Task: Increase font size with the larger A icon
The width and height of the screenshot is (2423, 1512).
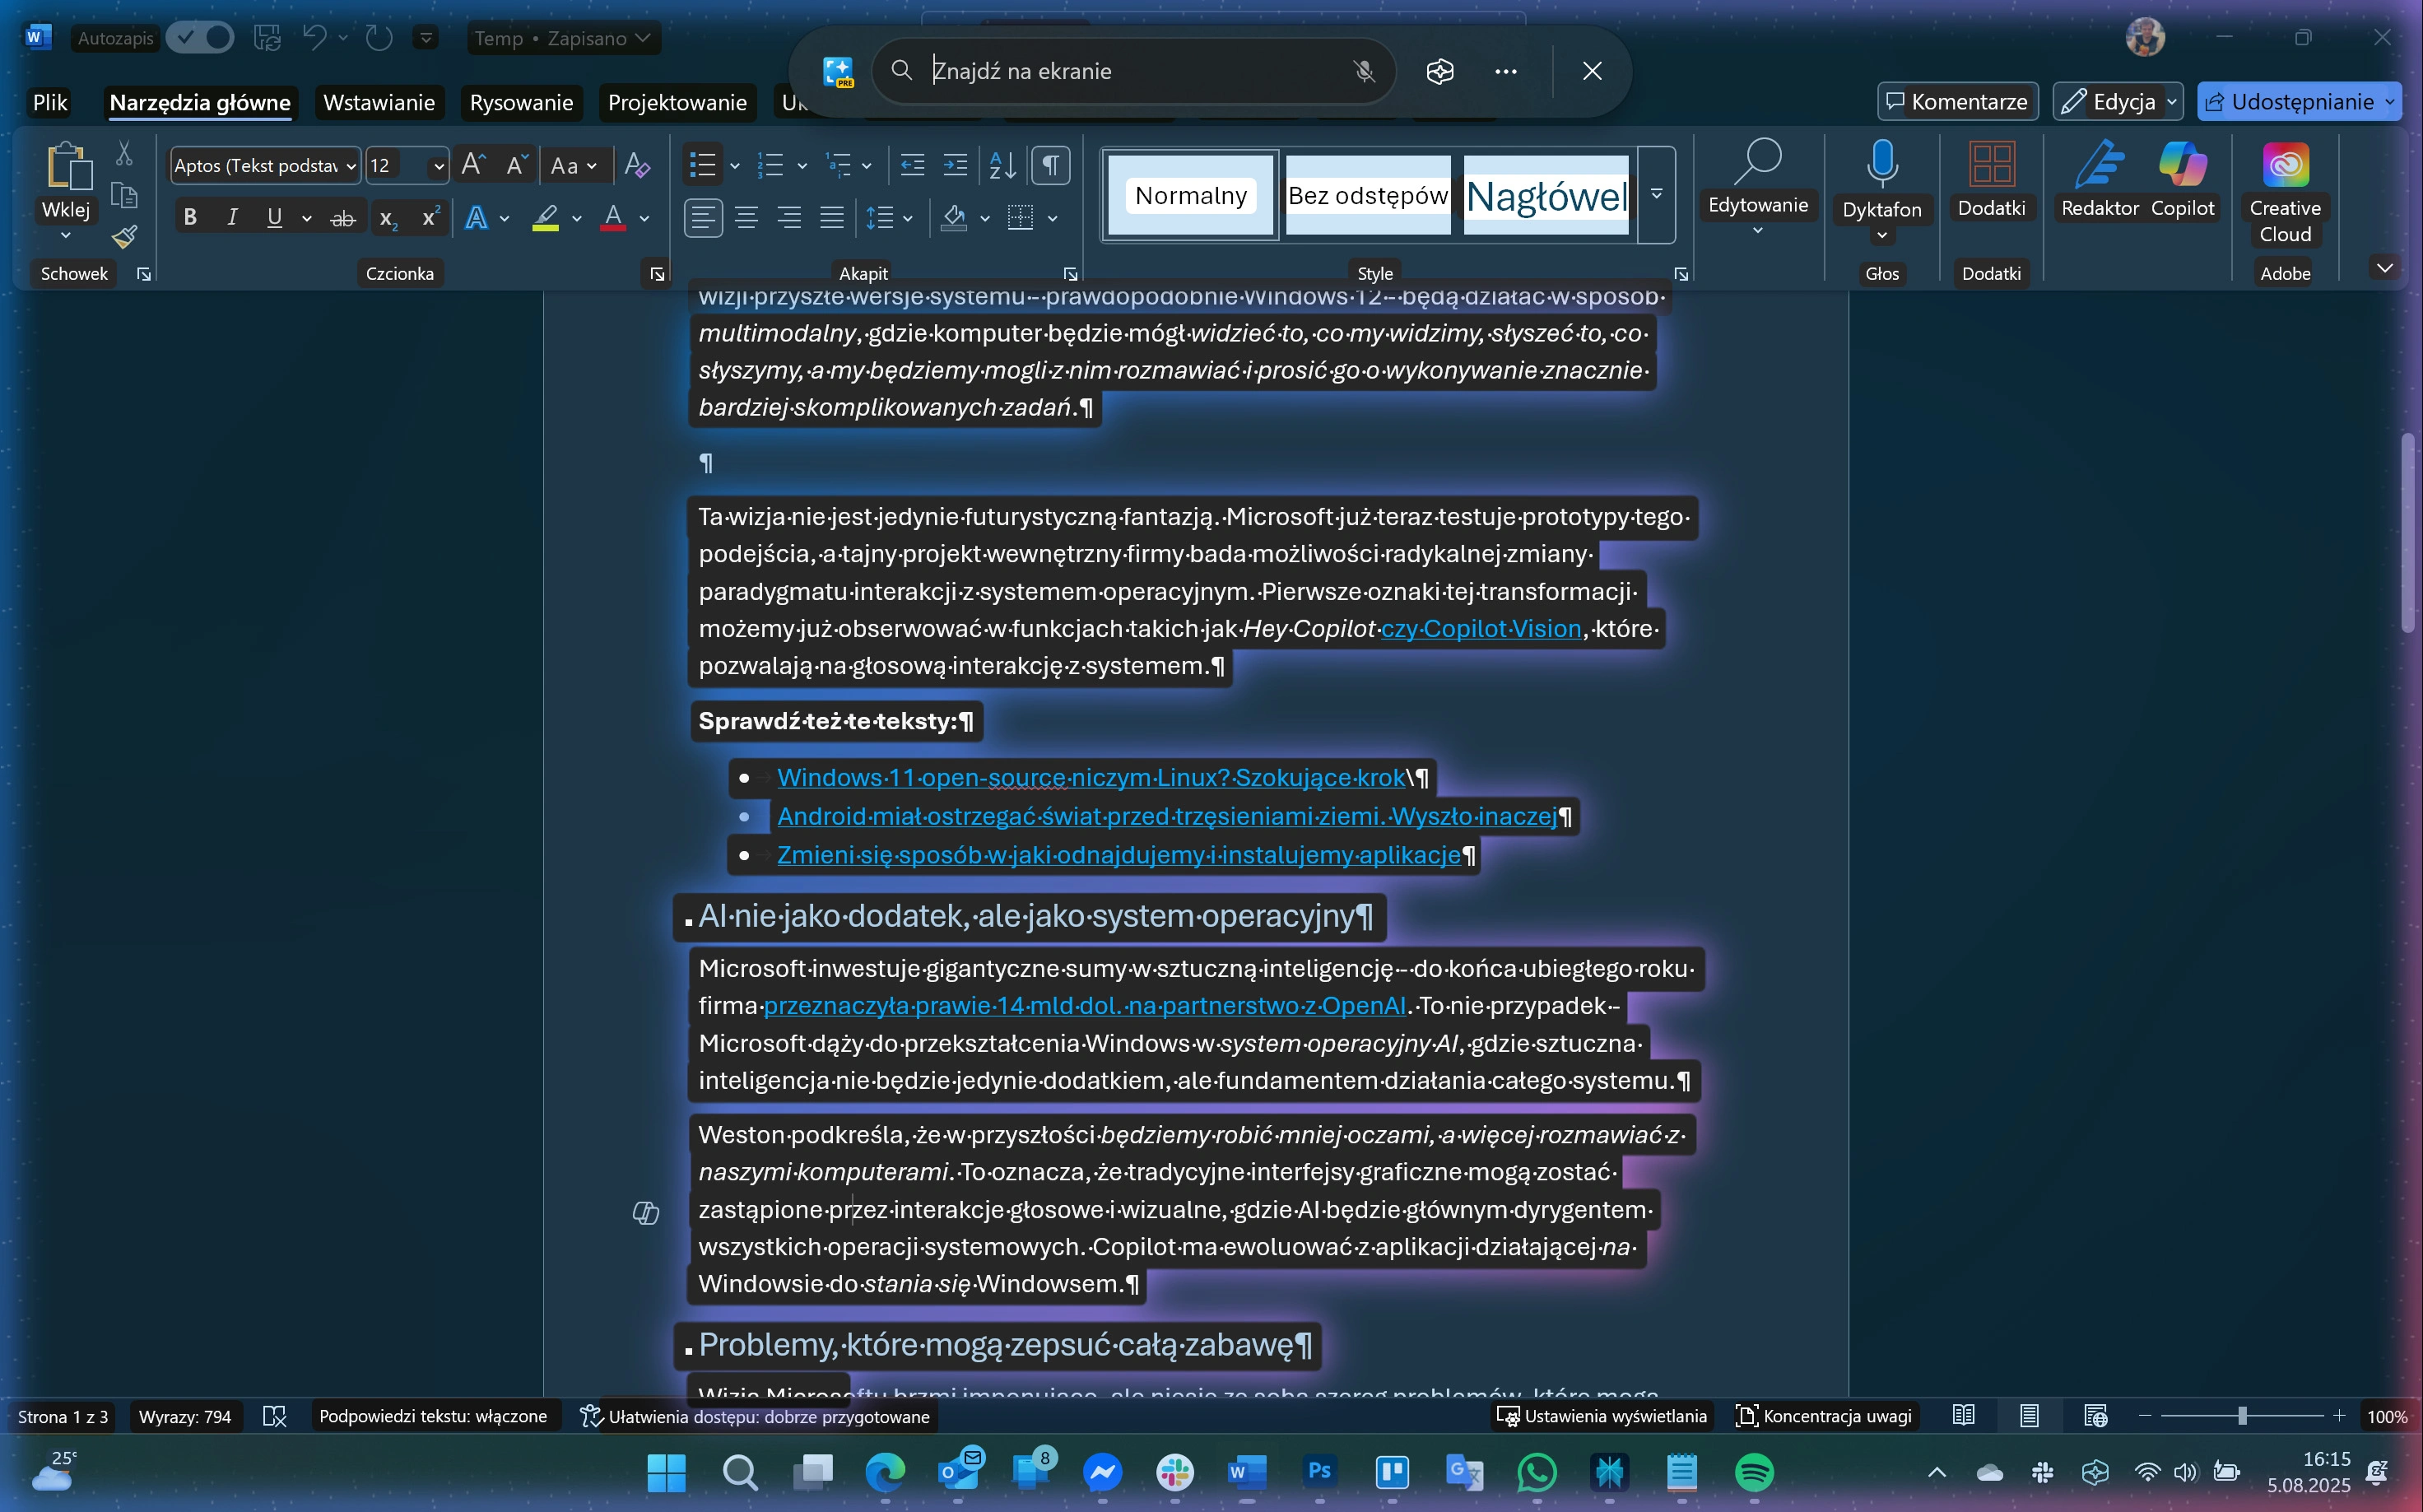Action: (x=472, y=164)
